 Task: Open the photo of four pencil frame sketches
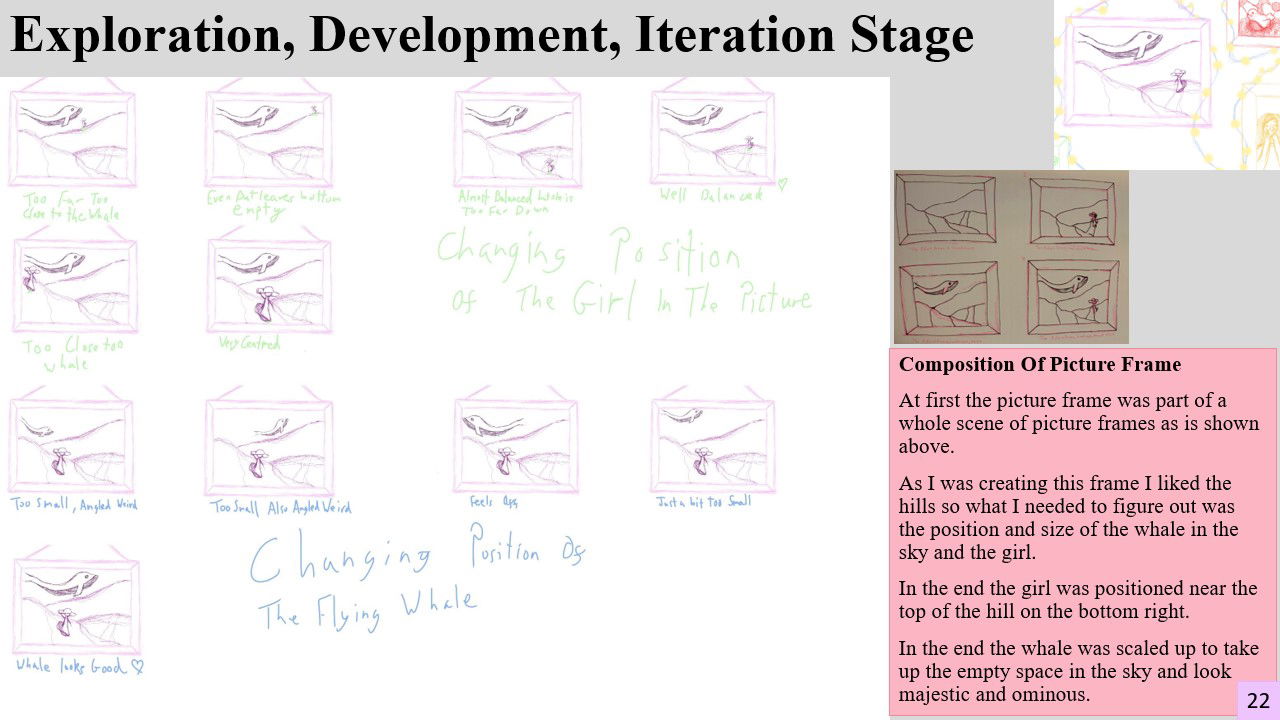pyautogui.click(x=1010, y=257)
